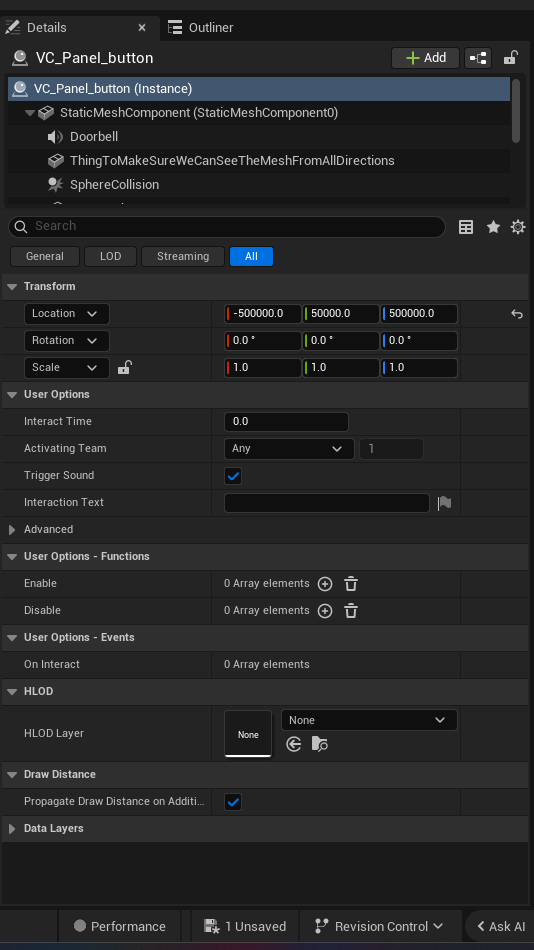Open the Blueprint/Add Script icon next to Add
534x950 pixels.
pos(478,58)
